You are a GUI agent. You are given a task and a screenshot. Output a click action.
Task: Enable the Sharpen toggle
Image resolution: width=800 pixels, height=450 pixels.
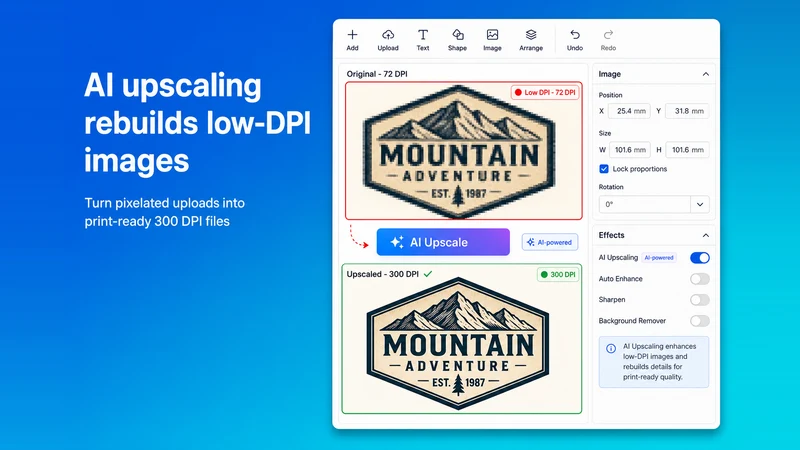(699, 299)
